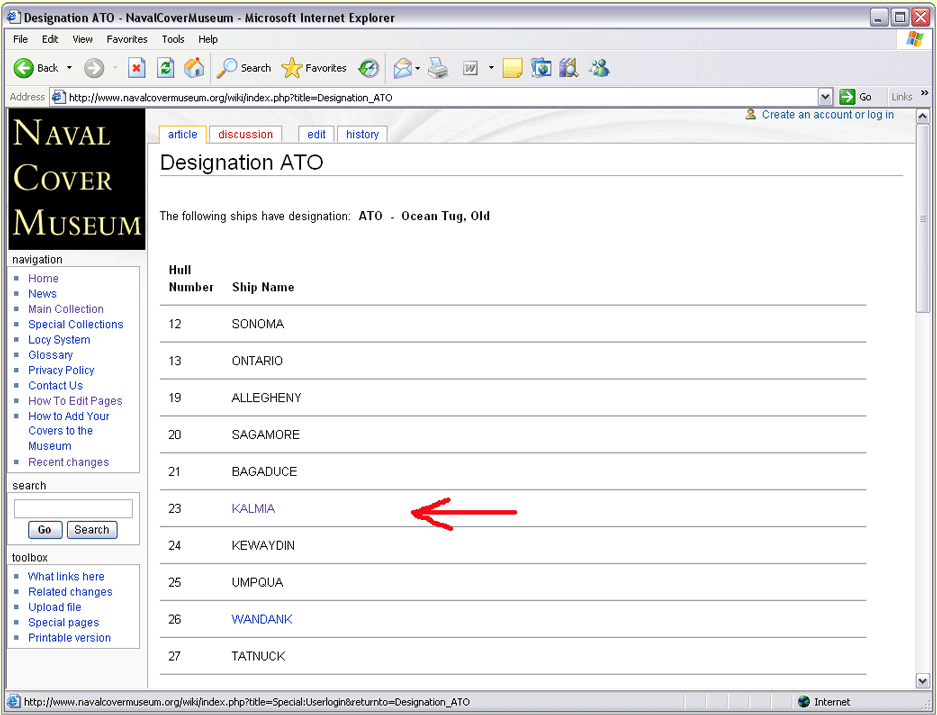Open the Messenger people icon
The height and width of the screenshot is (715, 937).
(x=599, y=68)
